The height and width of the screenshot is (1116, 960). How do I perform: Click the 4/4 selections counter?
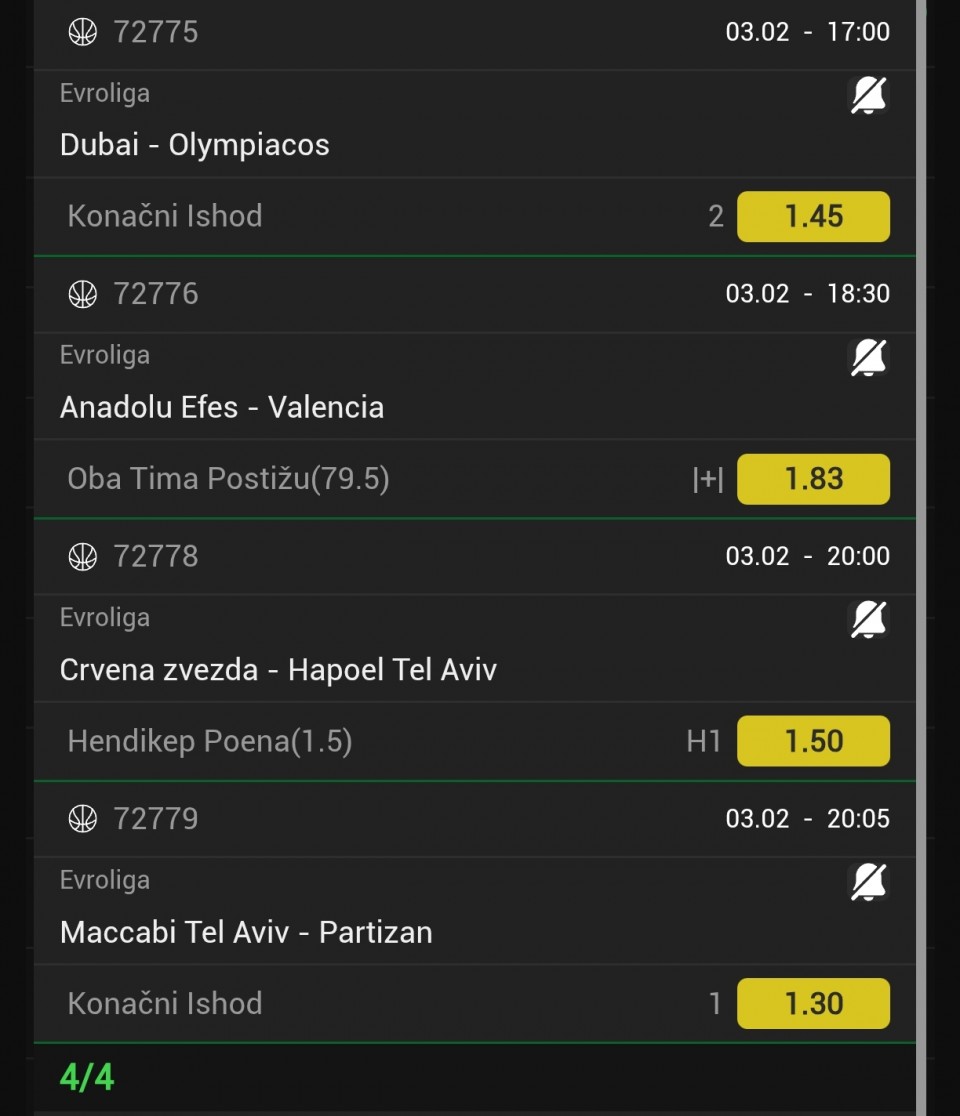87,1078
